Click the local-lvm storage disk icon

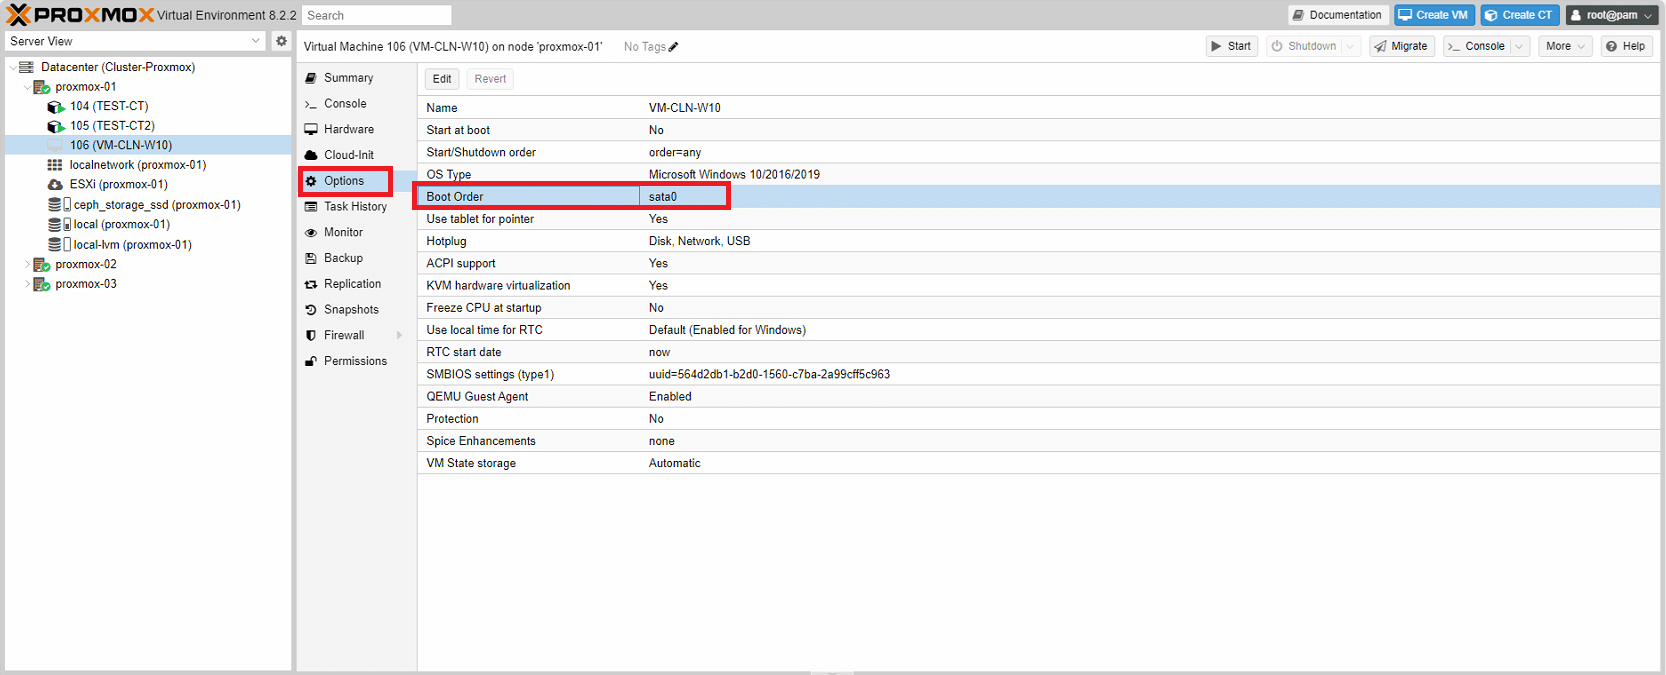[59, 244]
